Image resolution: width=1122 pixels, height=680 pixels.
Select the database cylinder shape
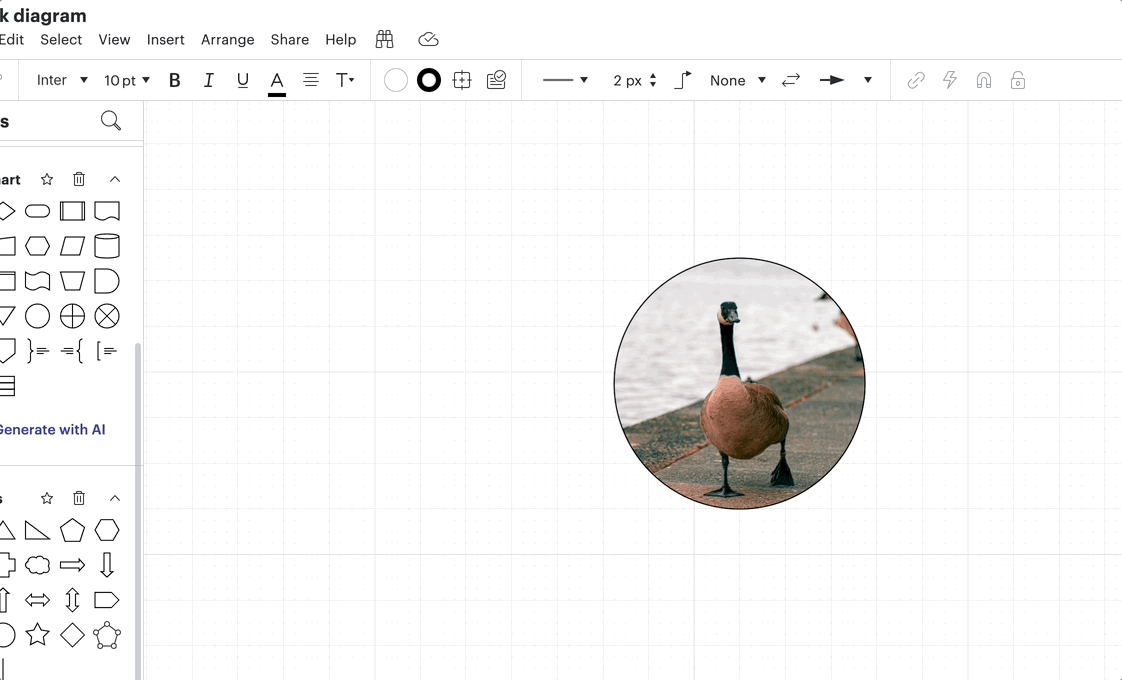click(x=107, y=246)
